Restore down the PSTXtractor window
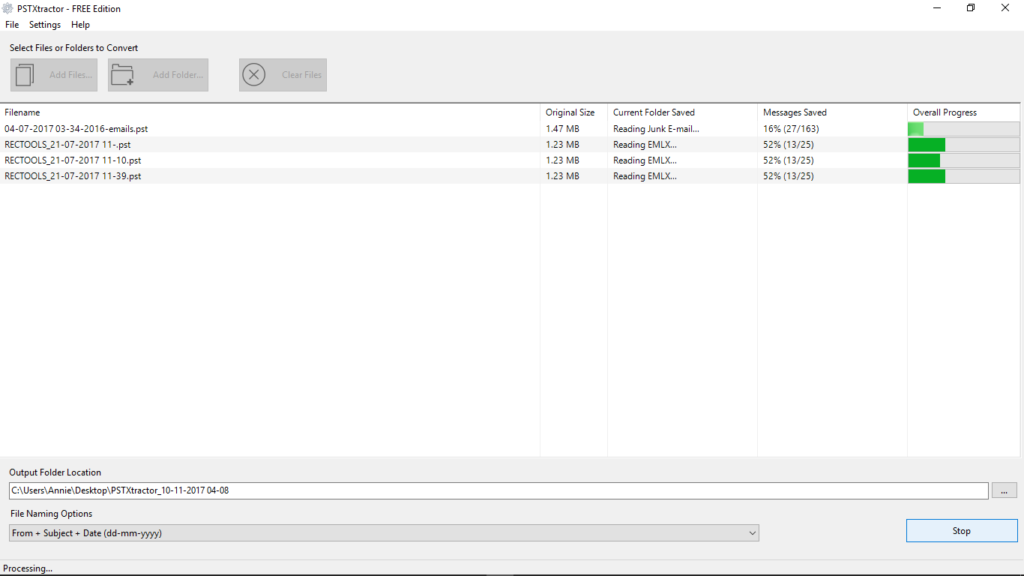The height and width of the screenshot is (576, 1024). pos(970,8)
